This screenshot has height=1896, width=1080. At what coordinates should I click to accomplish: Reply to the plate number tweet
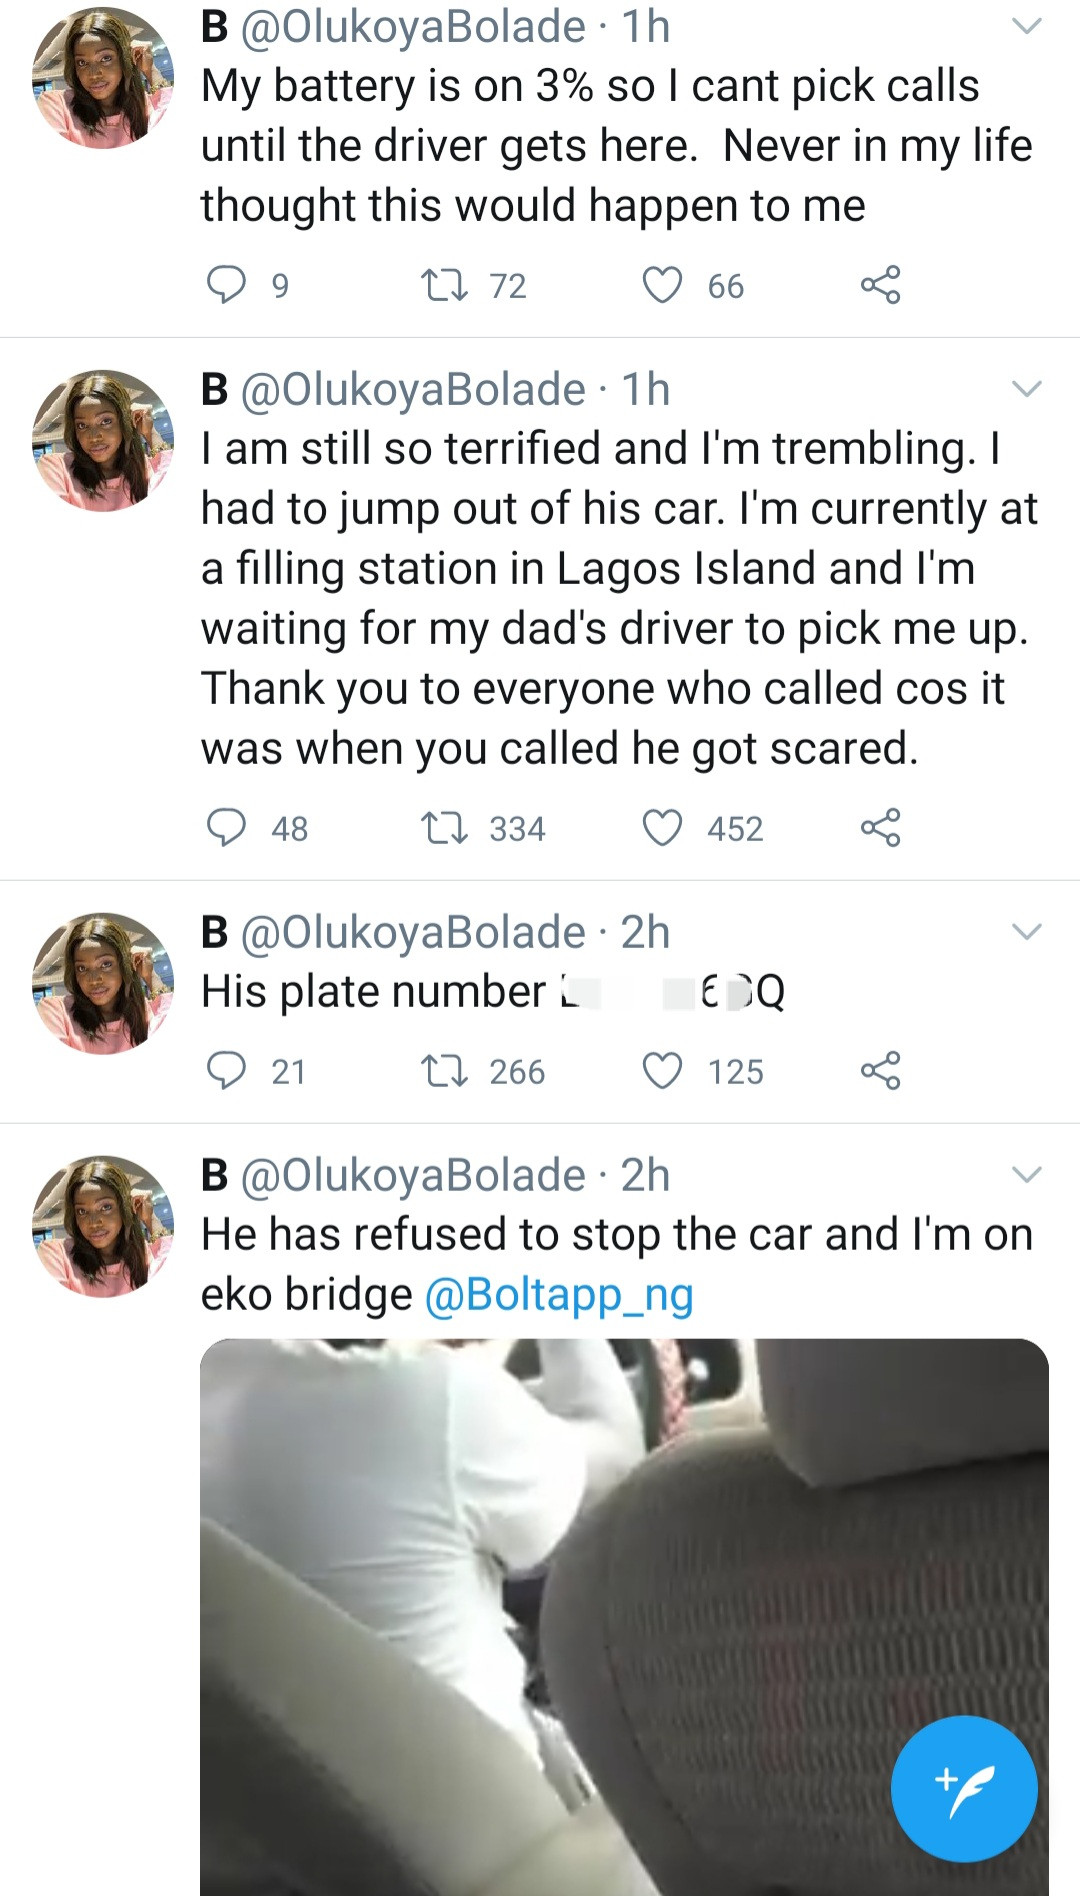tap(226, 1071)
